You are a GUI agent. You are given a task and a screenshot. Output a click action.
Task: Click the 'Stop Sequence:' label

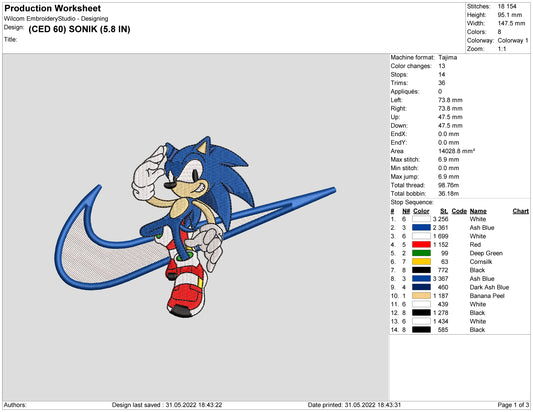[412, 202]
